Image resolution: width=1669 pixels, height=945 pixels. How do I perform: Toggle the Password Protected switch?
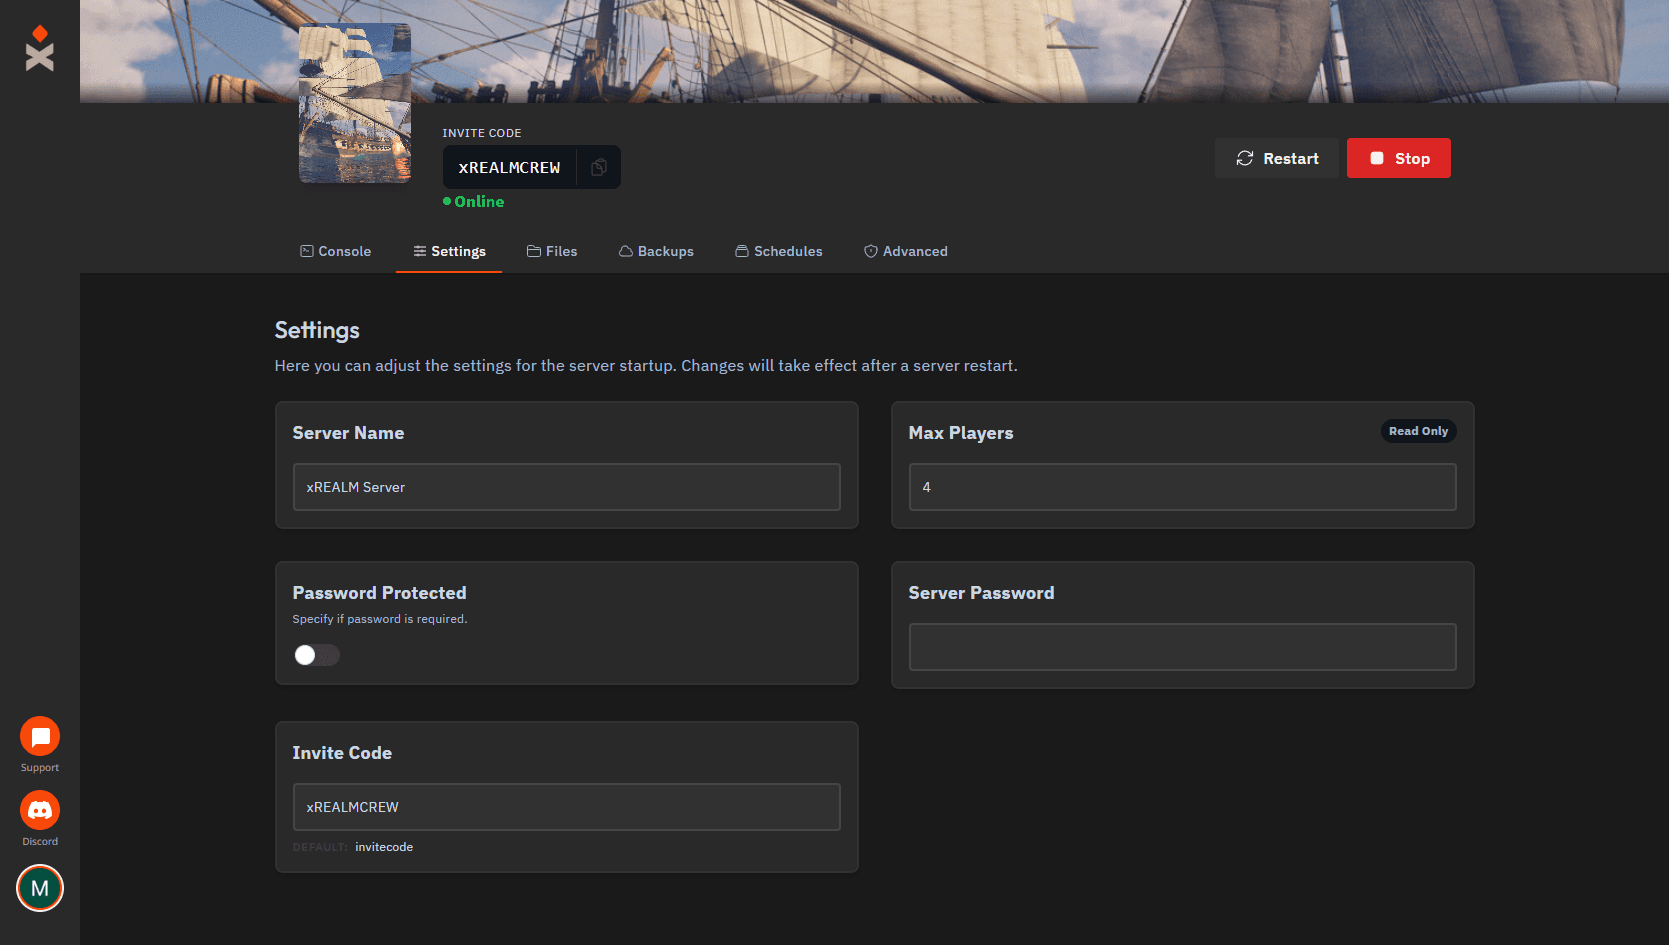pyautogui.click(x=316, y=655)
